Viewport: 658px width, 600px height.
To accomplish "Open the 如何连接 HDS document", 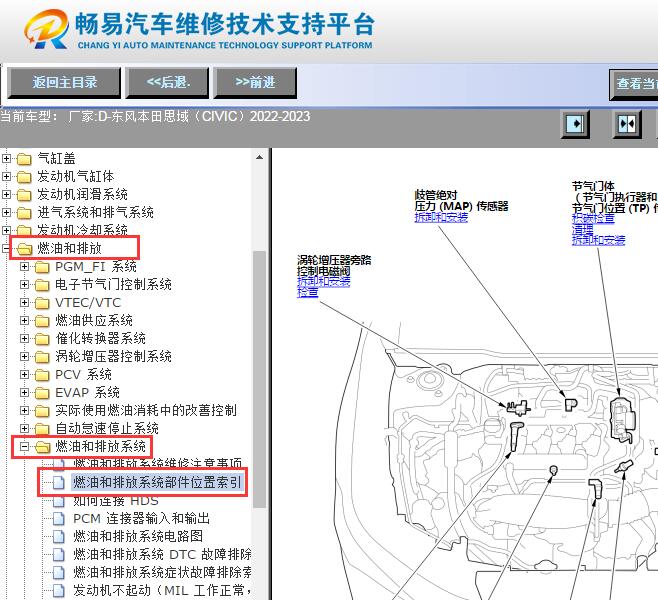I will click(x=116, y=501).
